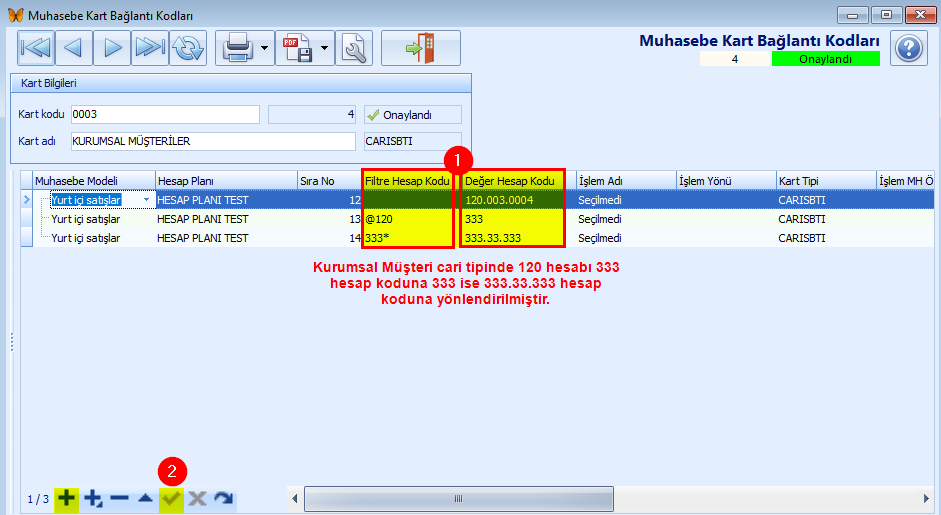Screen dimensions: 941x515
Task: Click the horizontal scrollbar thumb
Action: [x=458, y=499]
